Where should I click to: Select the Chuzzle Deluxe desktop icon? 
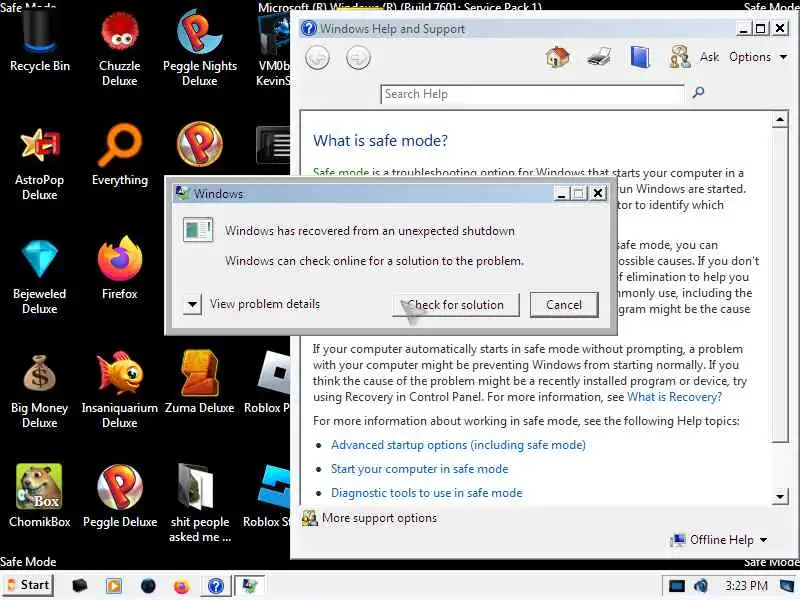point(119,48)
